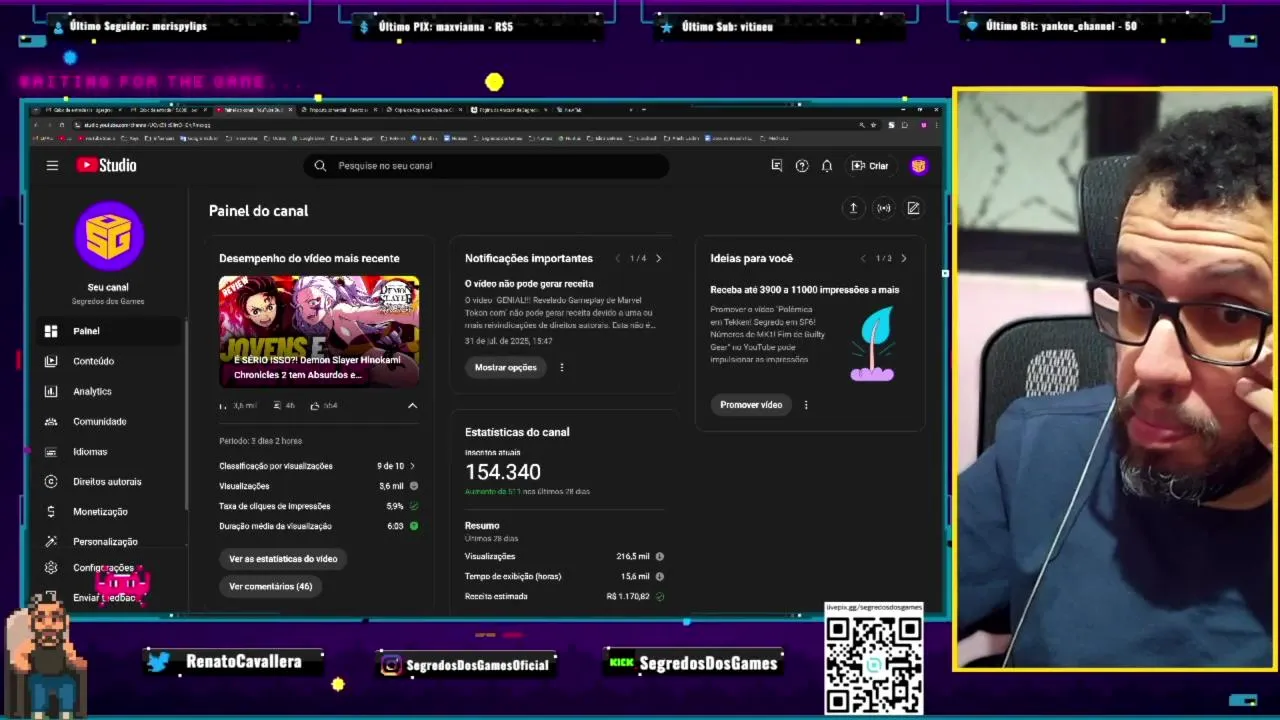Open Monetização in the sidebar

(109, 512)
